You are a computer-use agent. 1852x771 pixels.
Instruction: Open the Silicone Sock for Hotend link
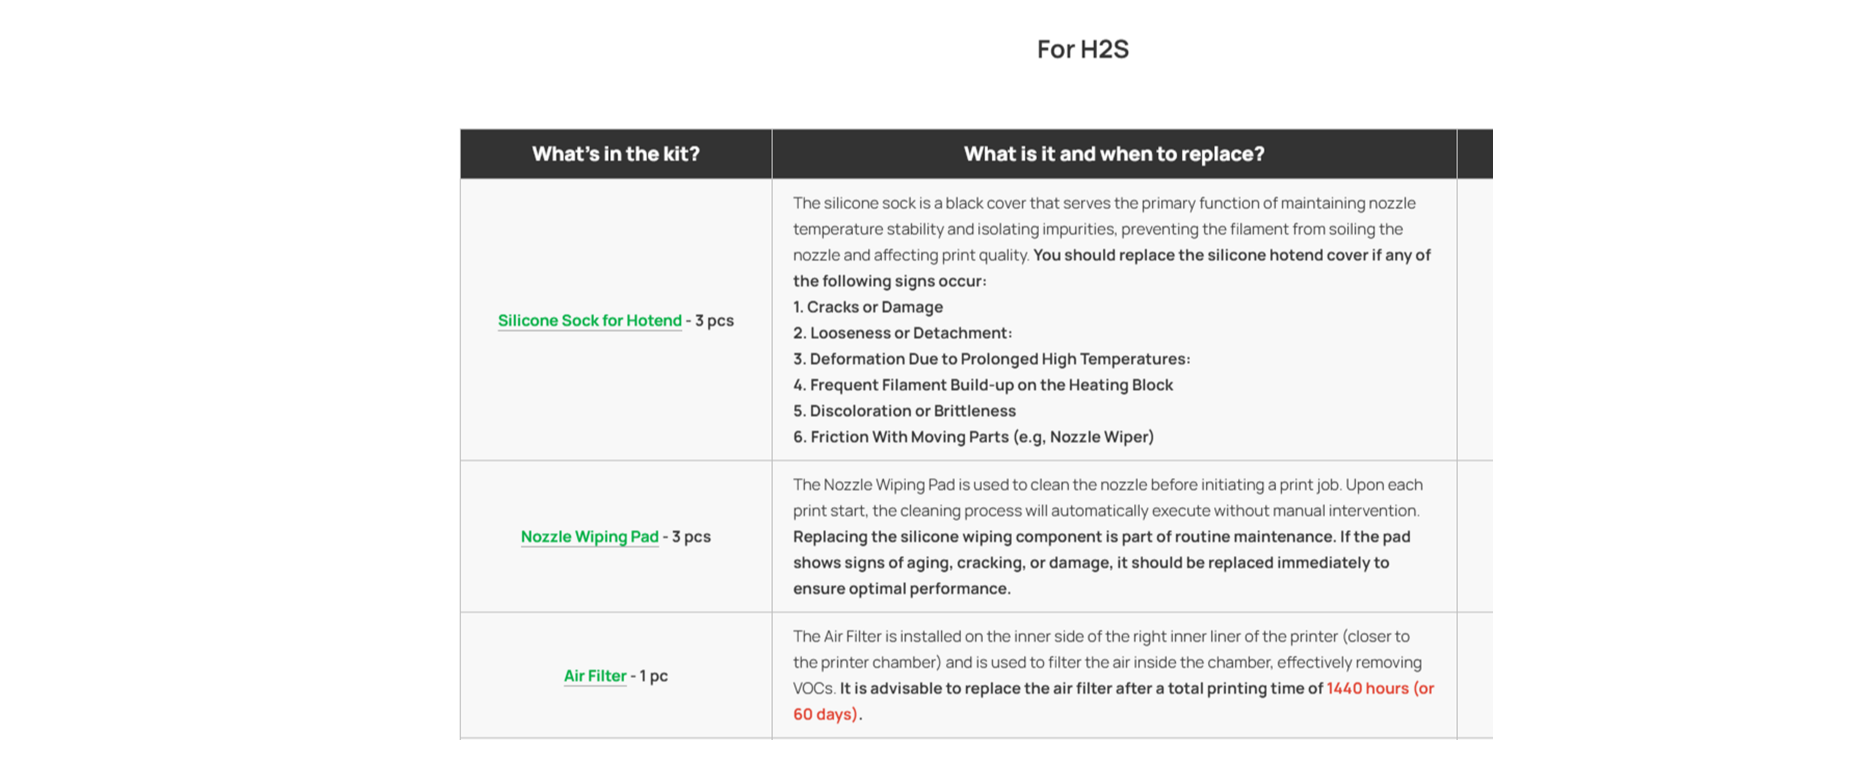click(x=589, y=321)
